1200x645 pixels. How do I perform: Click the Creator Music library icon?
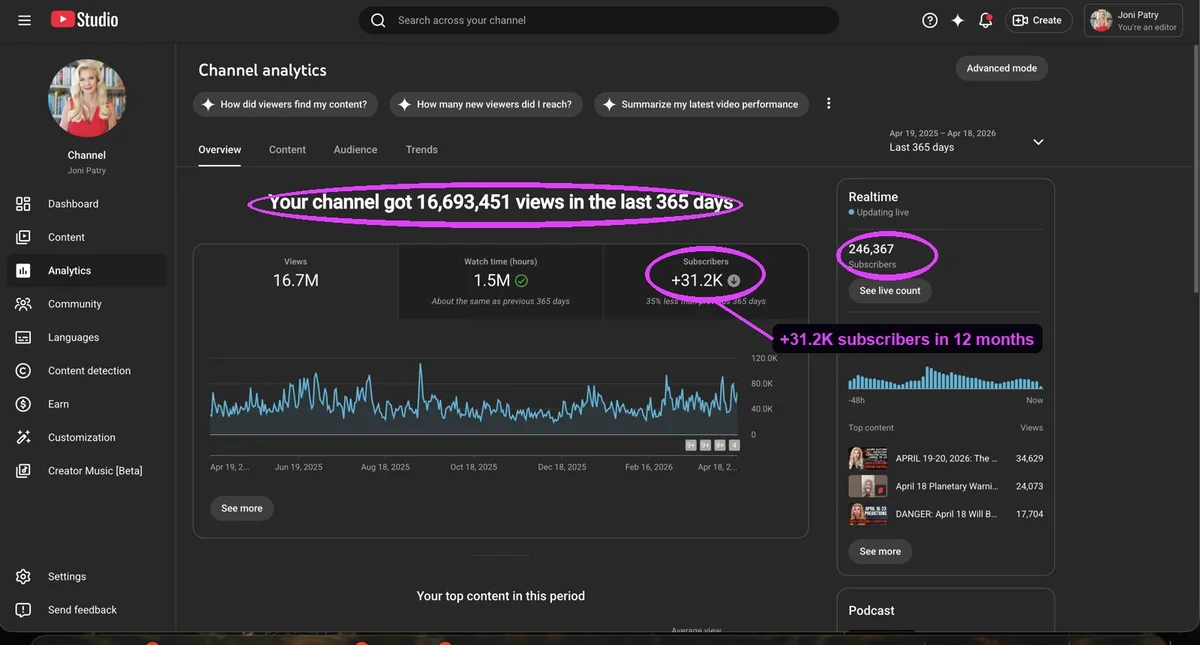click(24, 471)
